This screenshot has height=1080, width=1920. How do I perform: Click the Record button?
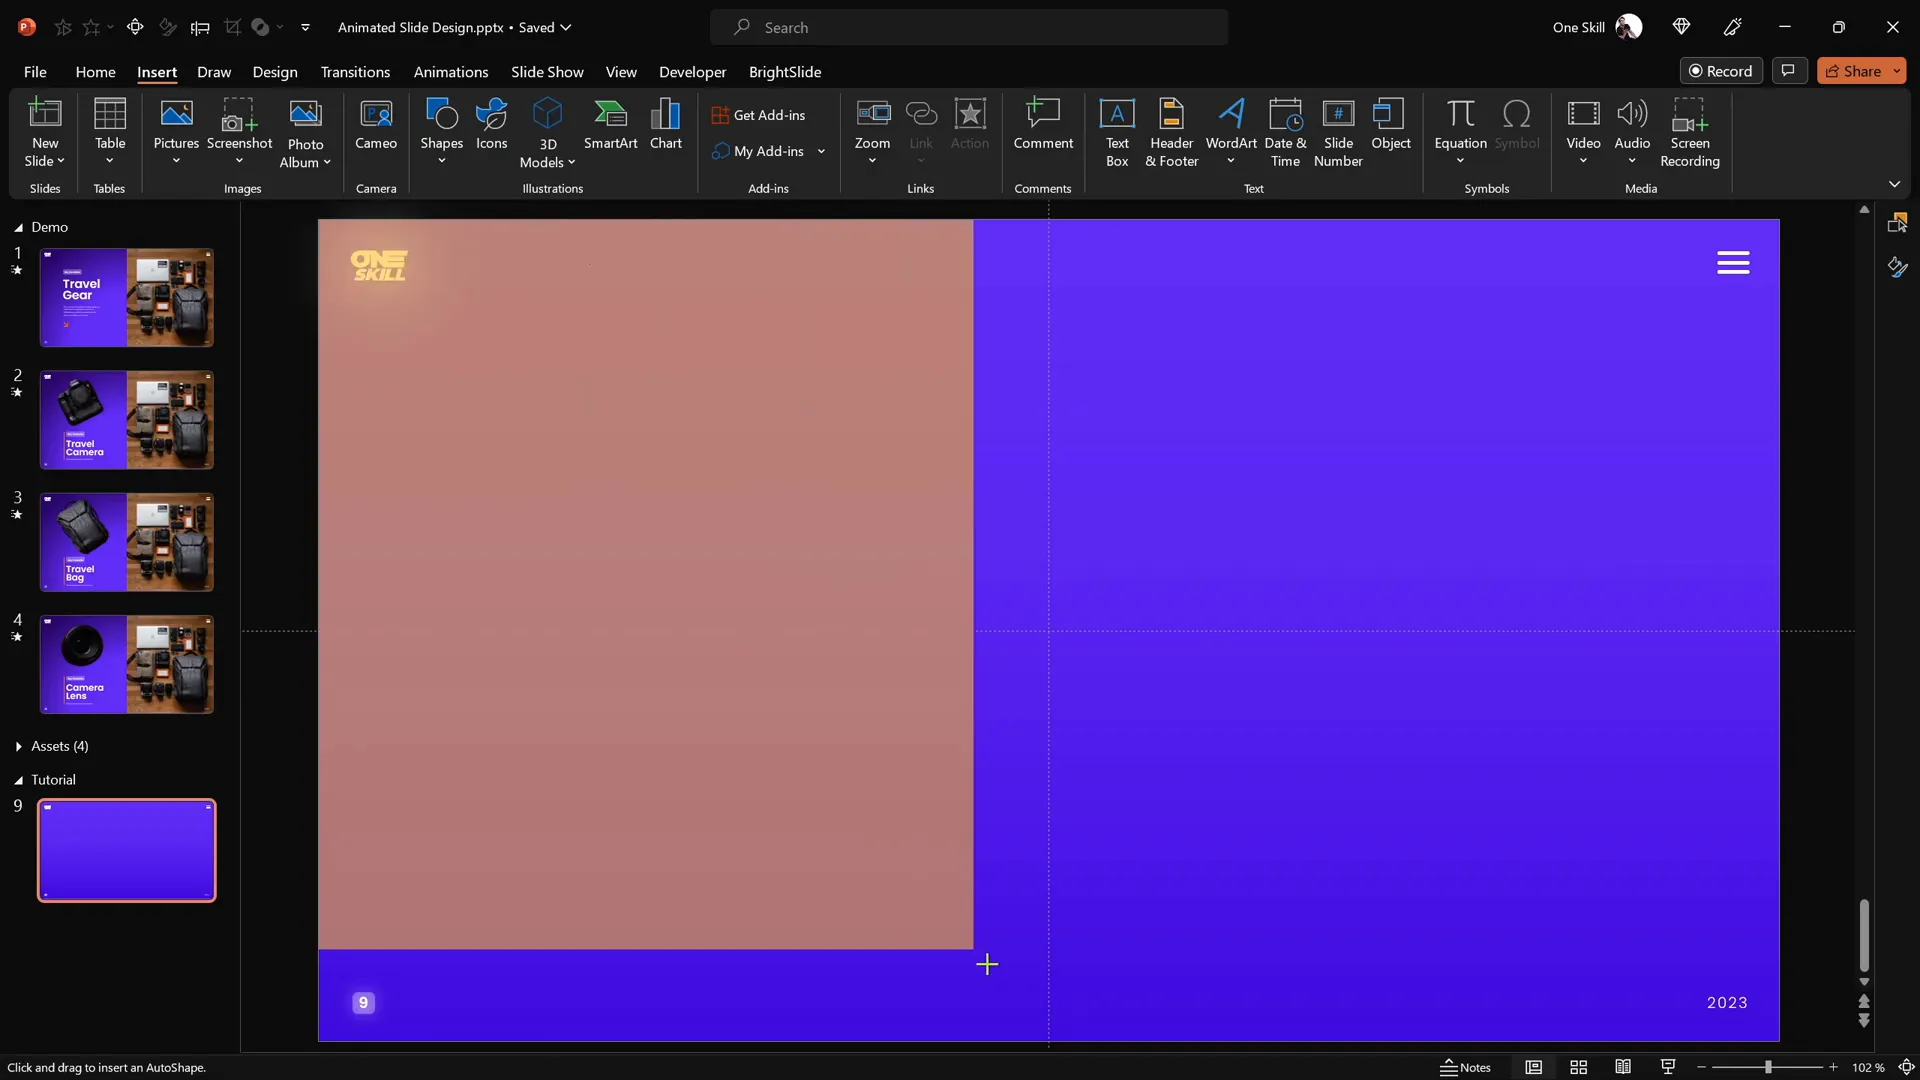click(1720, 71)
